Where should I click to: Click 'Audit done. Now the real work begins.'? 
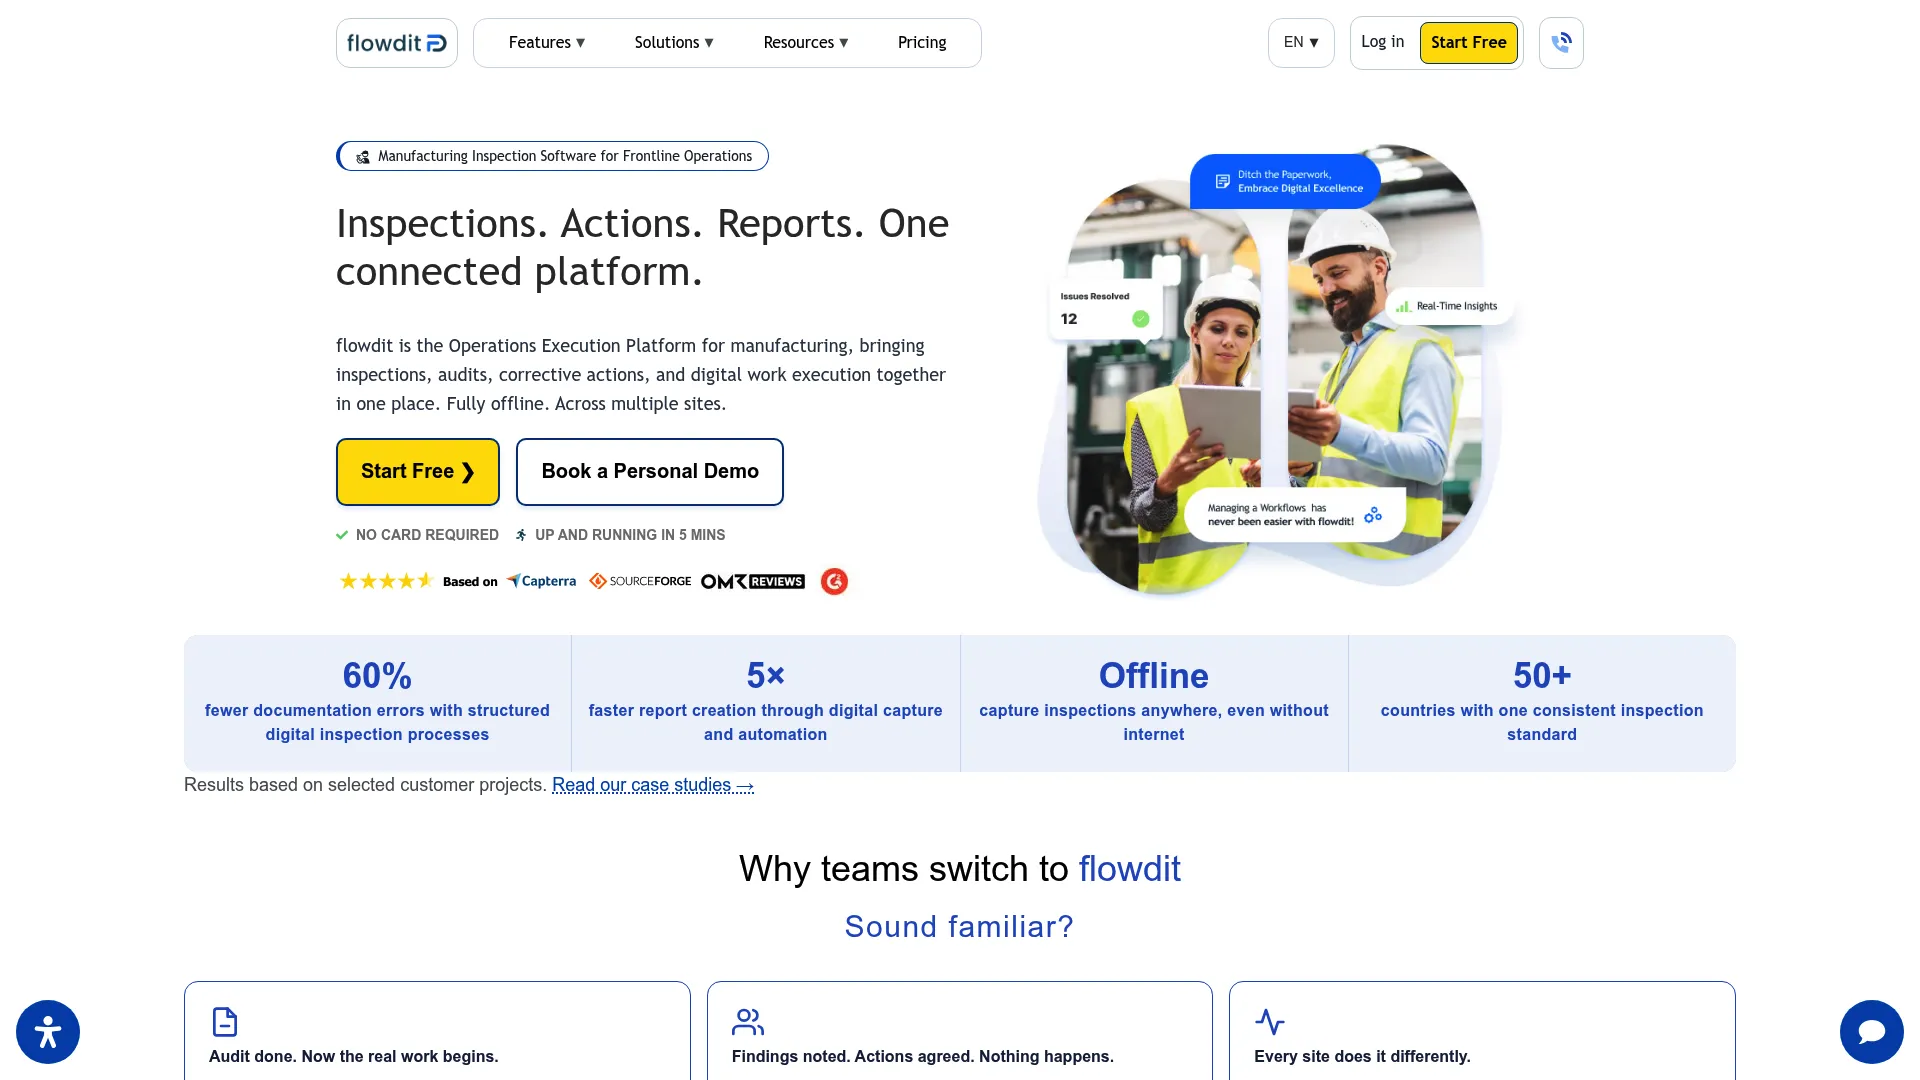[354, 1057]
